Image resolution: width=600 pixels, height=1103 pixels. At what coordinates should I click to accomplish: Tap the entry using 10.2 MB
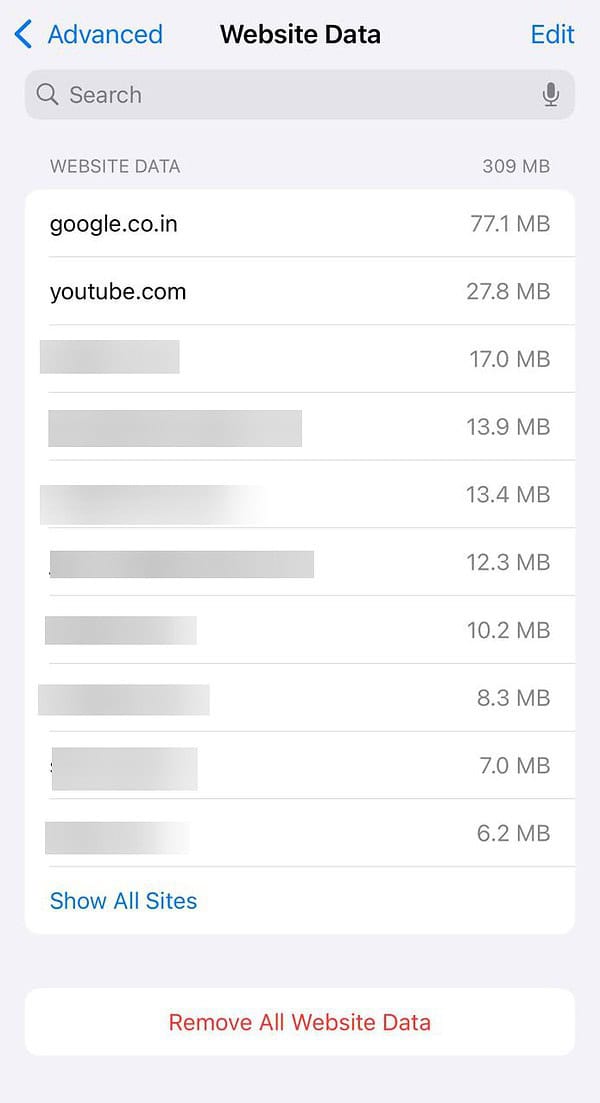[300, 630]
